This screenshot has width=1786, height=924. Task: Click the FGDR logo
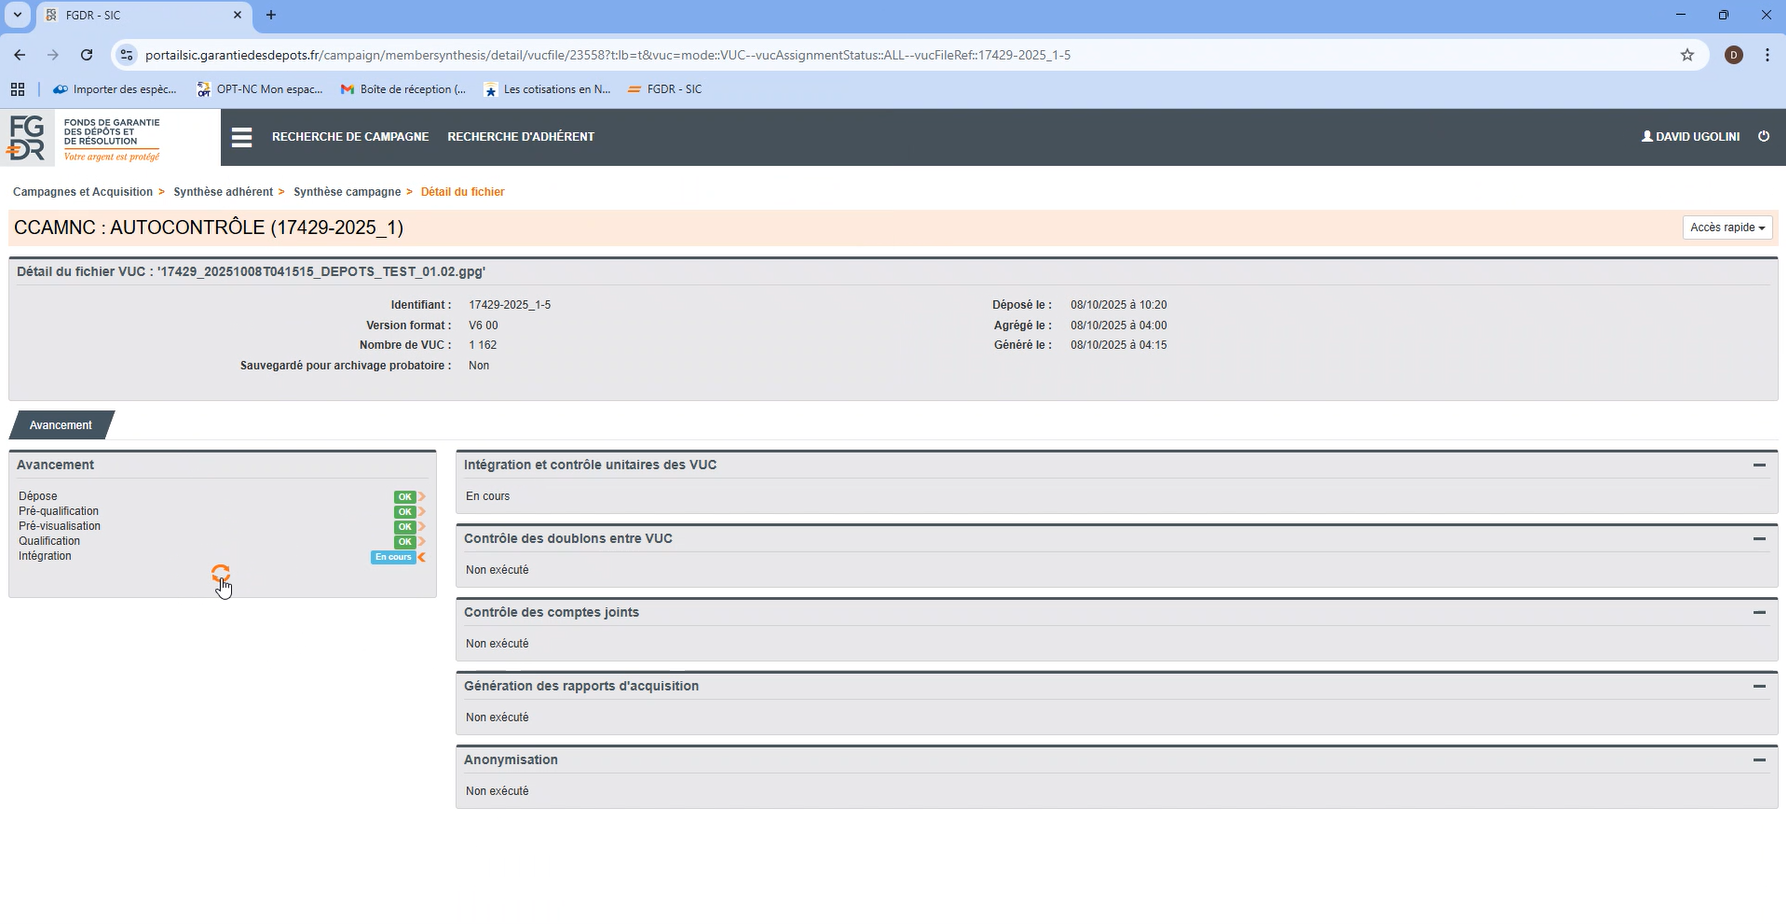[84, 138]
